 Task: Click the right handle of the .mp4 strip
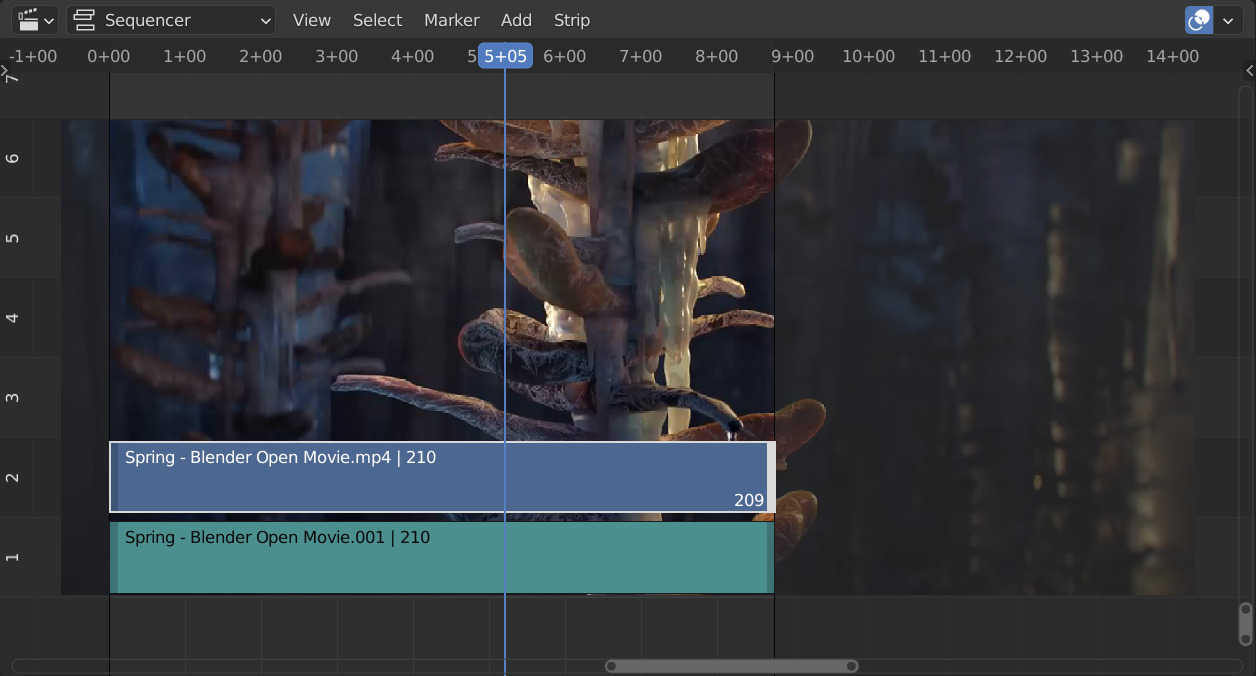pyautogui.click(x=771, y=477)
